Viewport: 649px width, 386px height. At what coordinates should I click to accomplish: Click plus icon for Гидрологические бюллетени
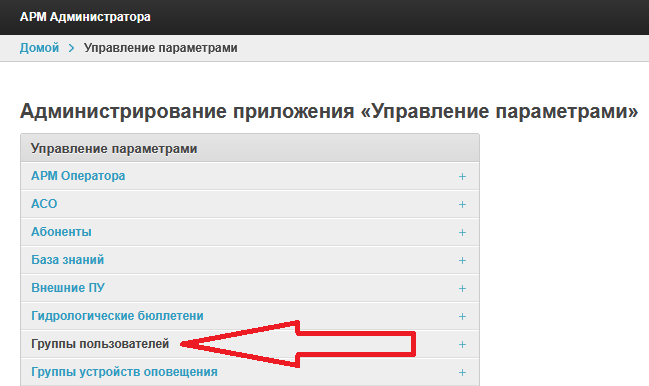pyautogui.click(x=462, y=316)
